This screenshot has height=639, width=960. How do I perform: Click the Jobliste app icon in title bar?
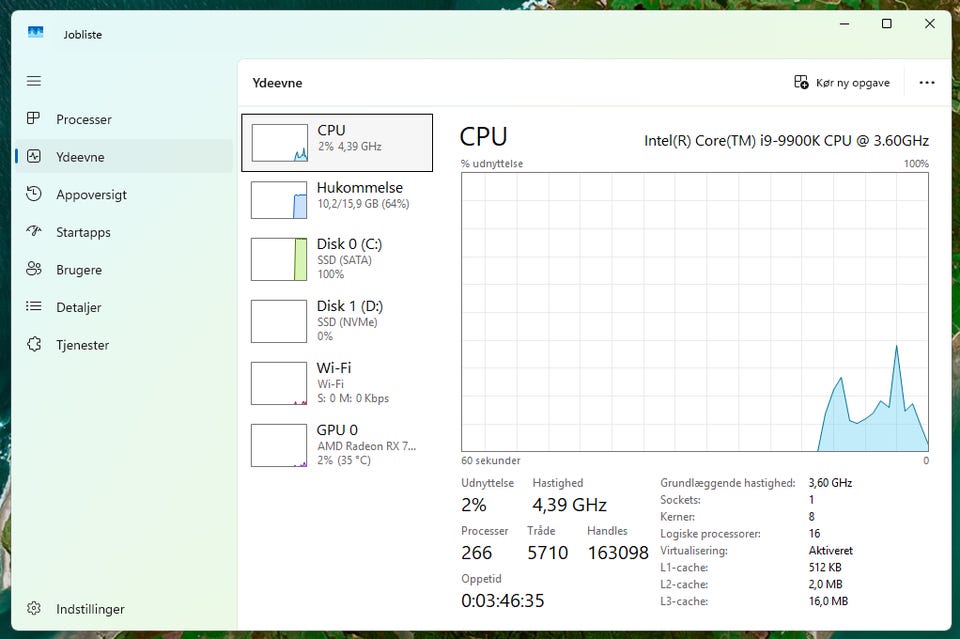click(x=36, y=32)
